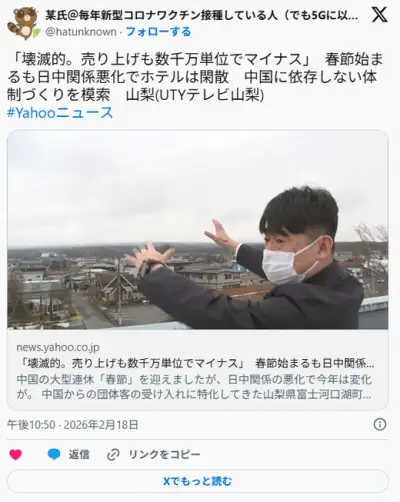400x502 pixels.
Task: Click the article description starting 中国の大型連休
Action: point(194,387)
